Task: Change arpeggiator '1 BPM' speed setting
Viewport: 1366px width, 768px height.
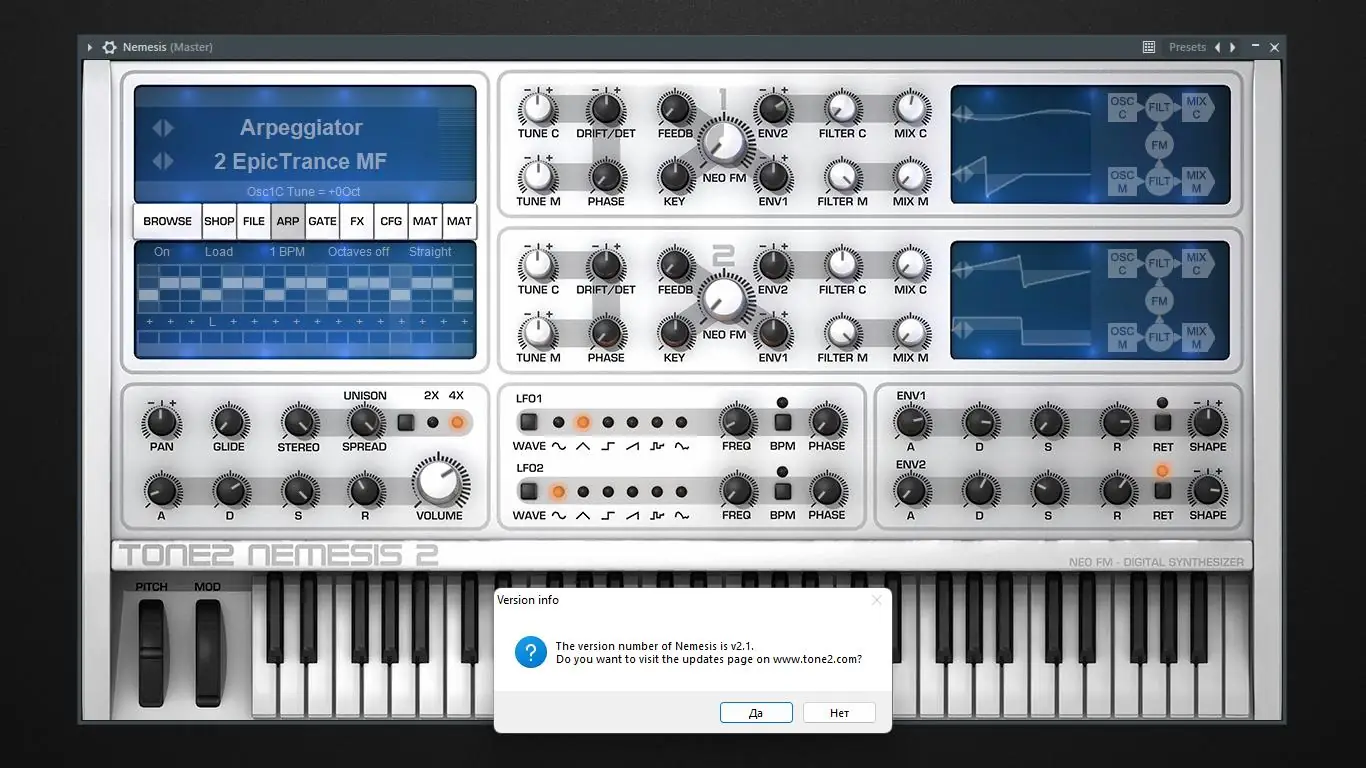Action: coord(287,252)
